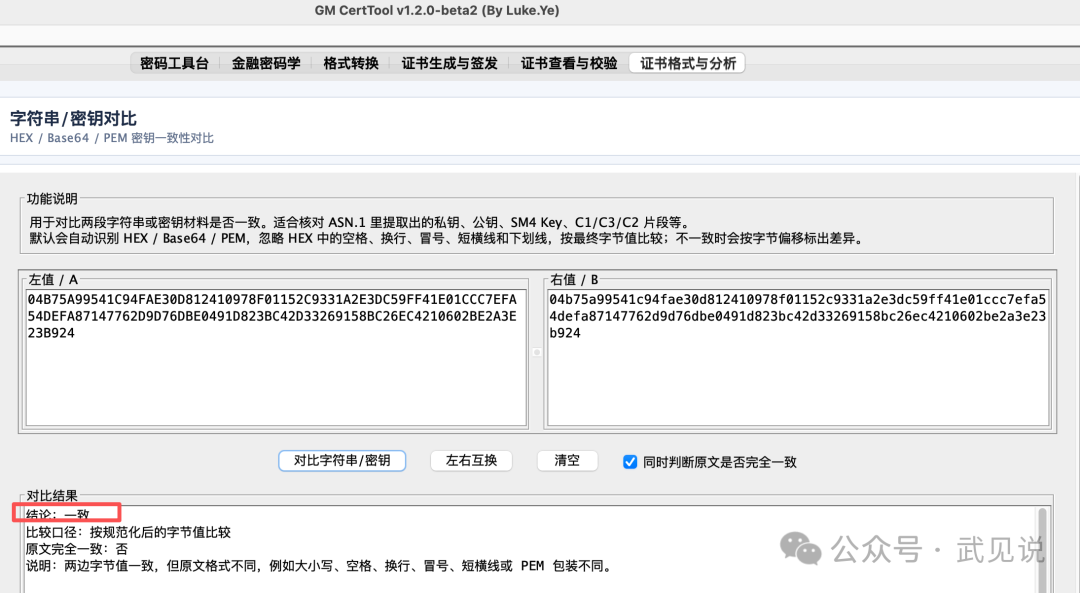
Task: Click the 说明：两边字节值一致 explanation line
Action: [318, 566]
